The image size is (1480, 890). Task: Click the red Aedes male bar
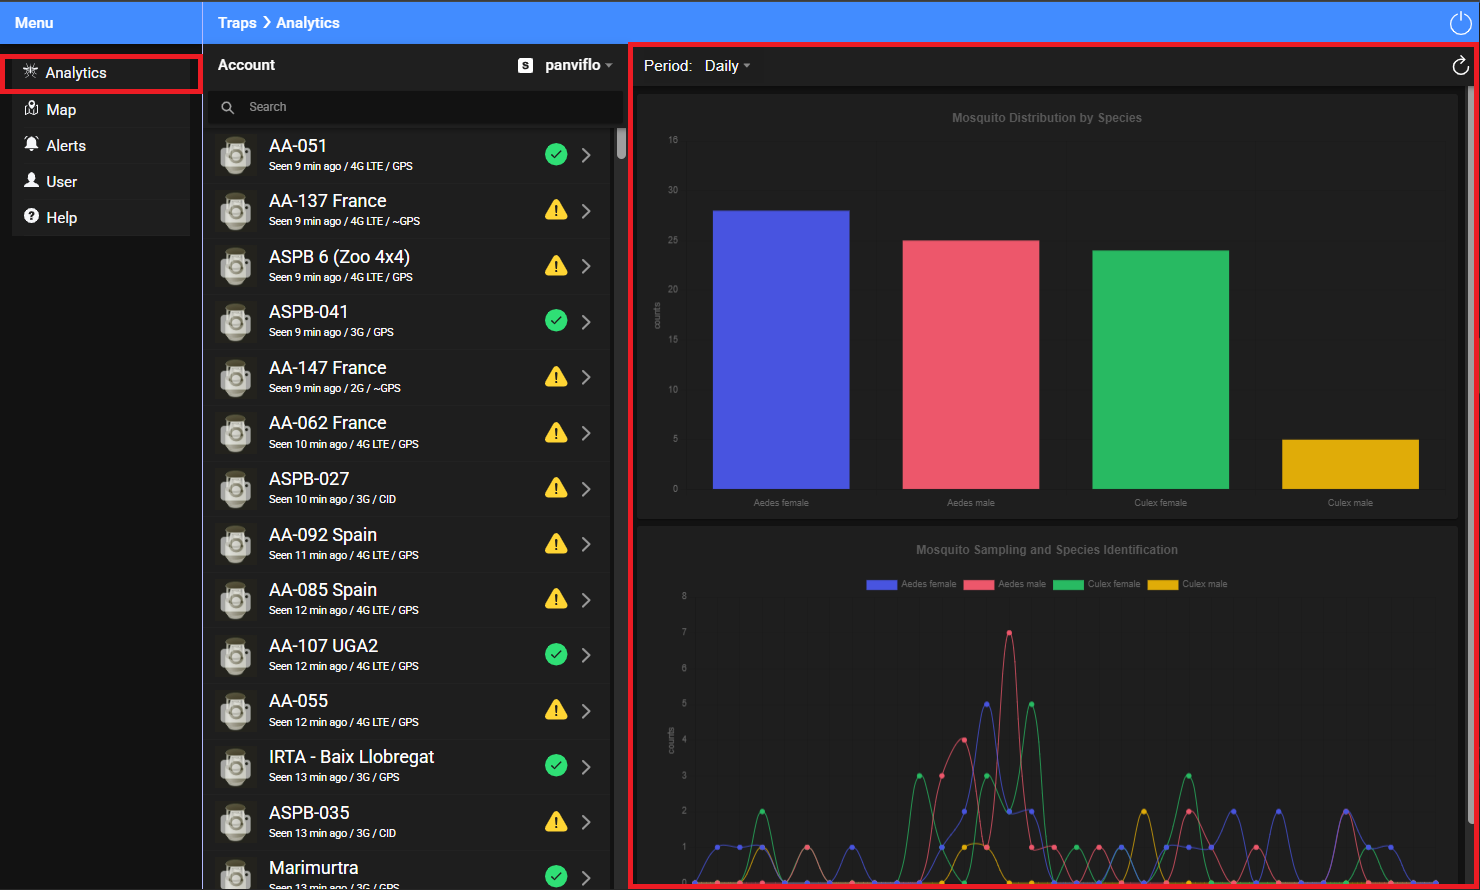pos(971,365)
